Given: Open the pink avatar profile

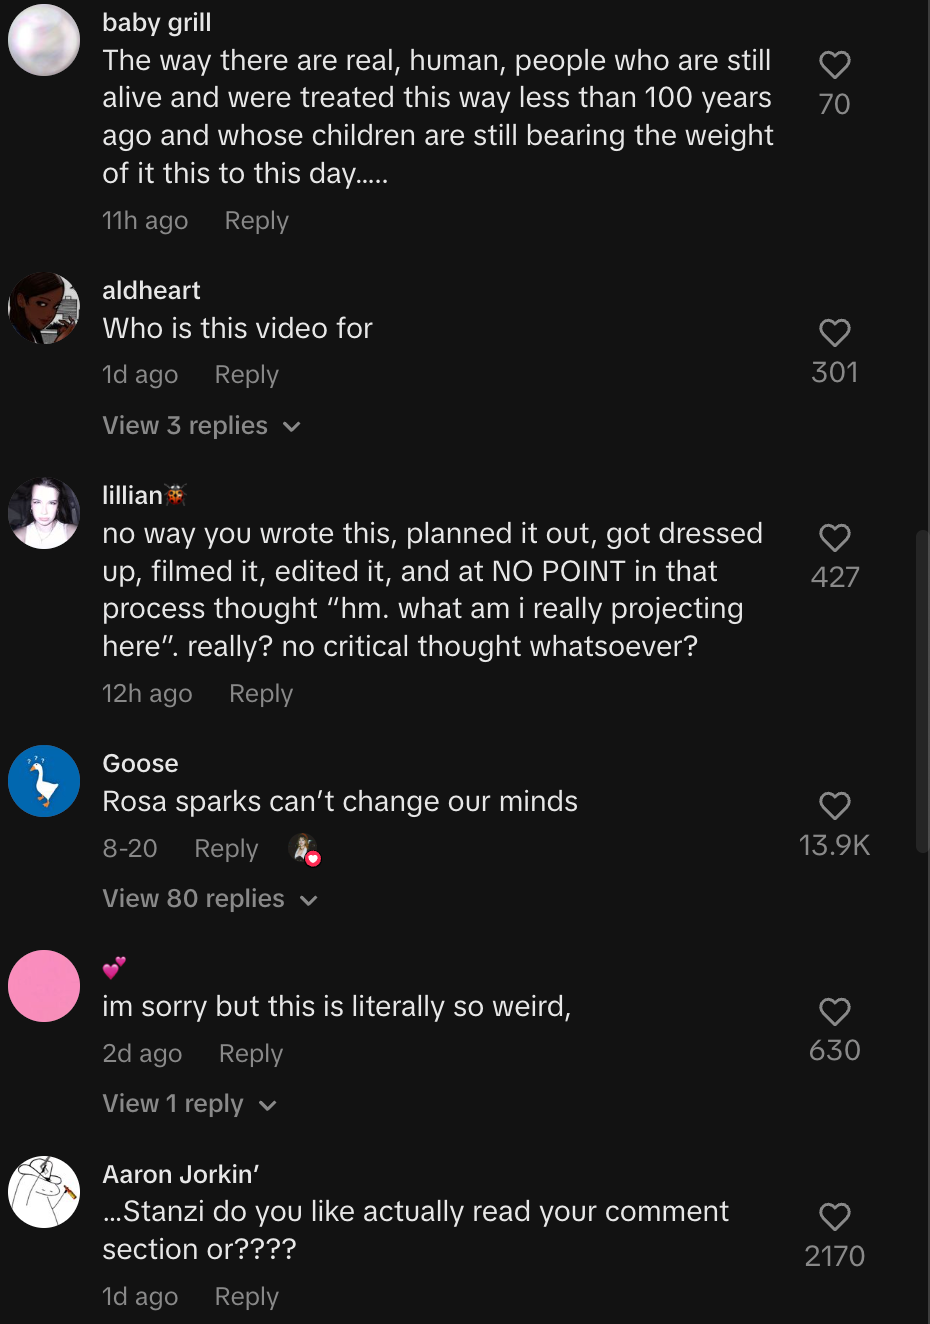Looking at the screenshot, I should (x=44, y=986).
